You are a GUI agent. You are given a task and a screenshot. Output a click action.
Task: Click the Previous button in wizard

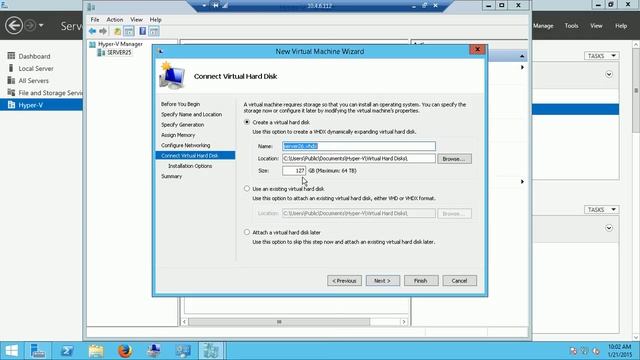344,281
